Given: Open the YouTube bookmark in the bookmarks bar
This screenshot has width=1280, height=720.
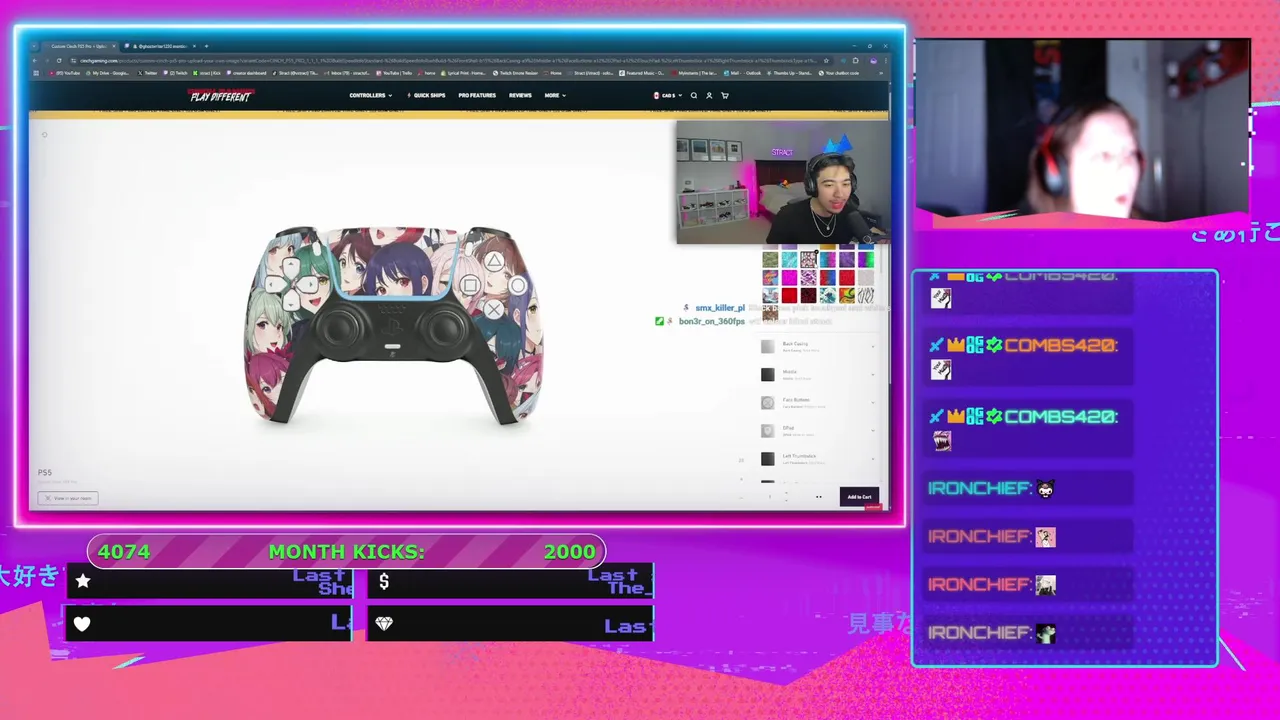Looking at the screenshot, I should [x=65, y=73].
